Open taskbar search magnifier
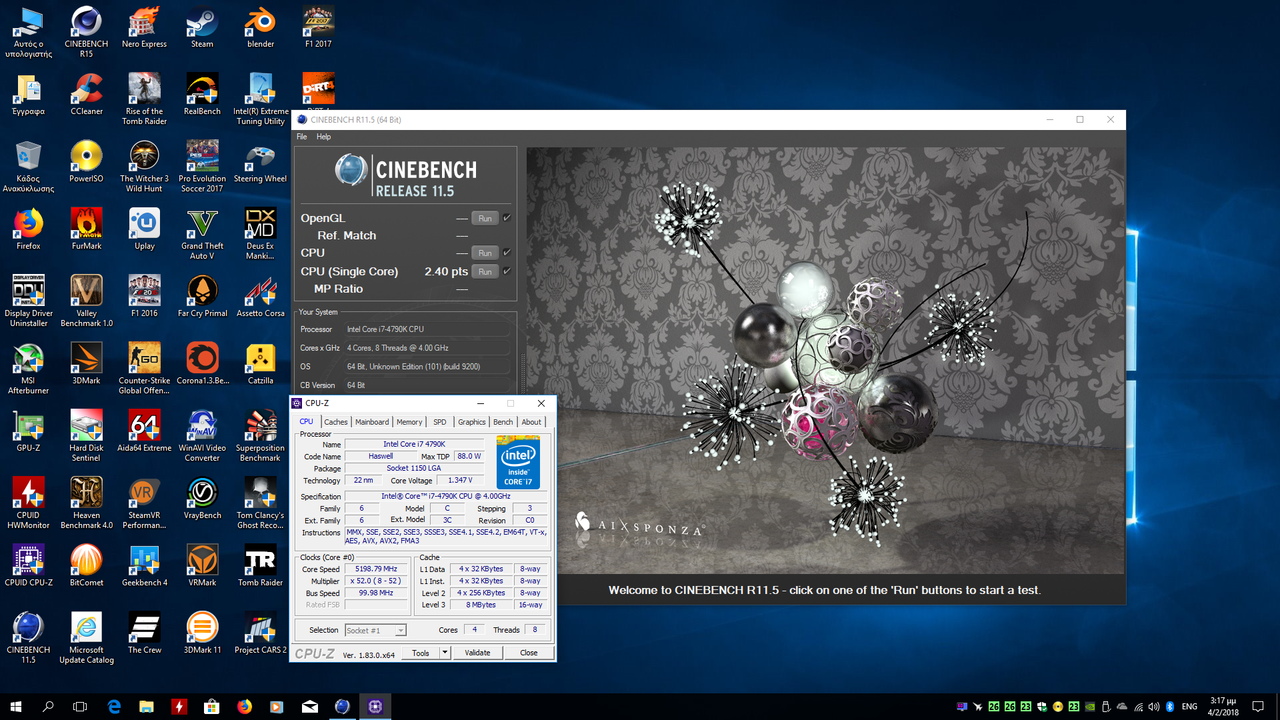The width and height of the screenshot is (1280, 720). 48,706
